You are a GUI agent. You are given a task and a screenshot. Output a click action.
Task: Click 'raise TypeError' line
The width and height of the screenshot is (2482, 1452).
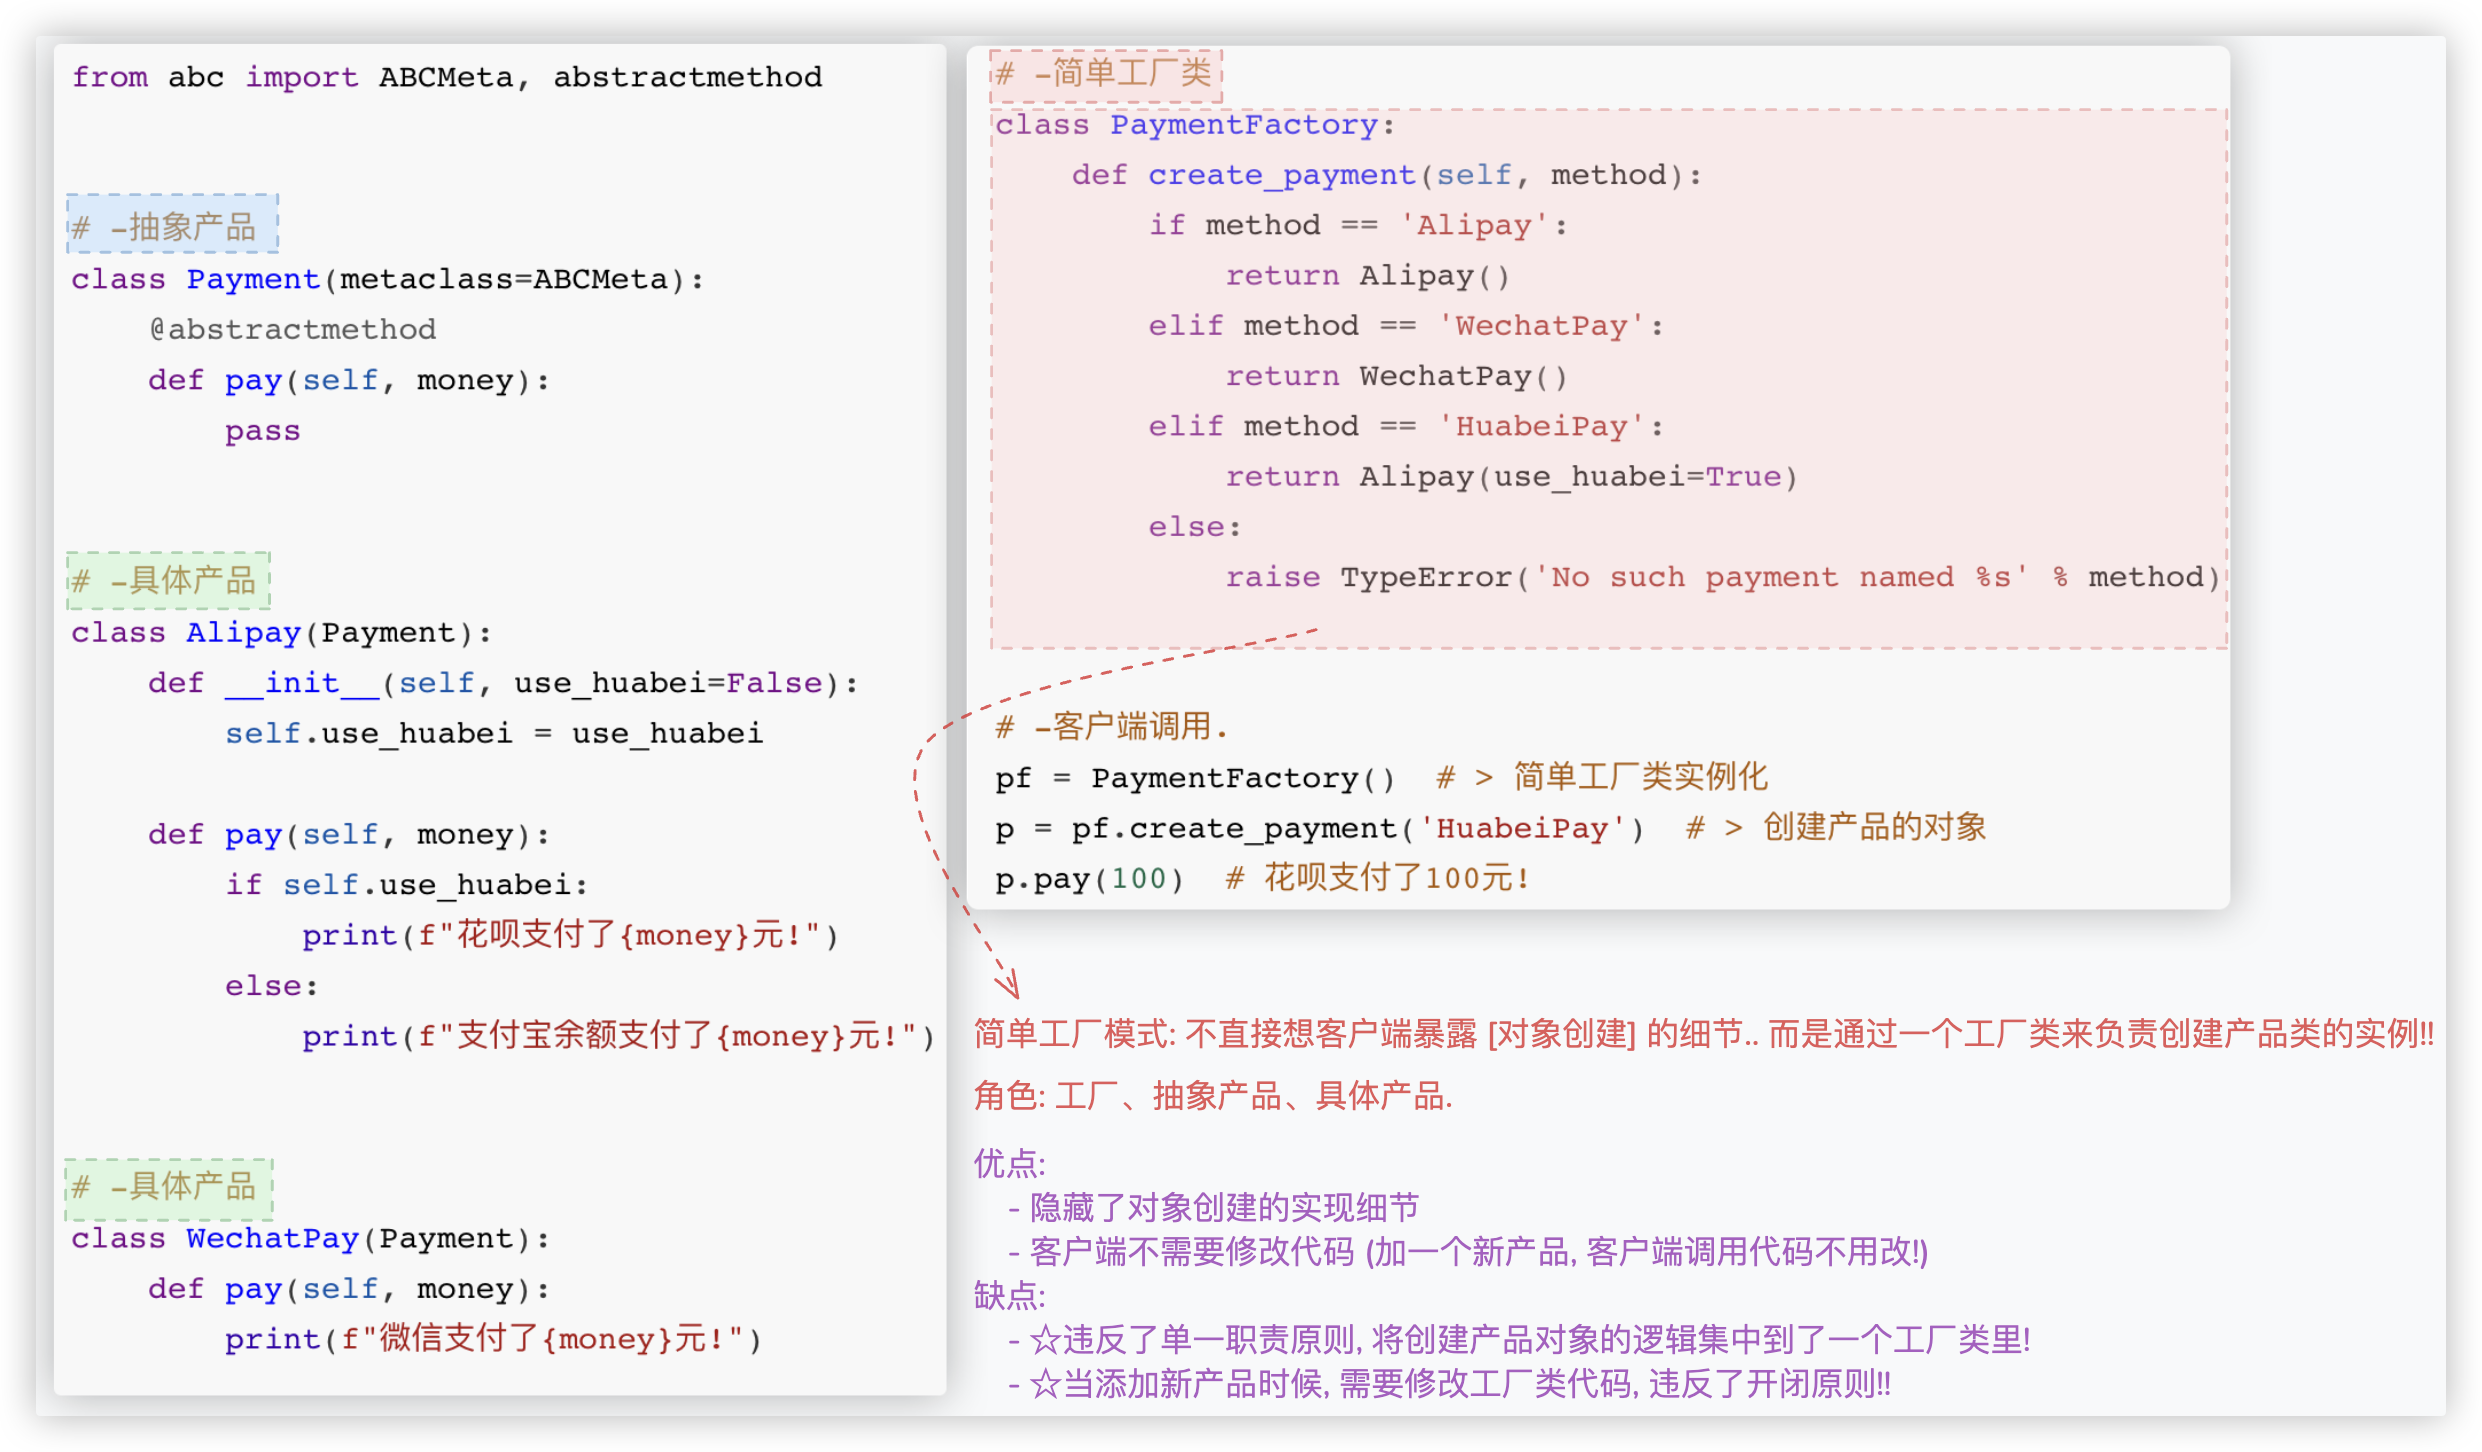tap(1372, 577)
